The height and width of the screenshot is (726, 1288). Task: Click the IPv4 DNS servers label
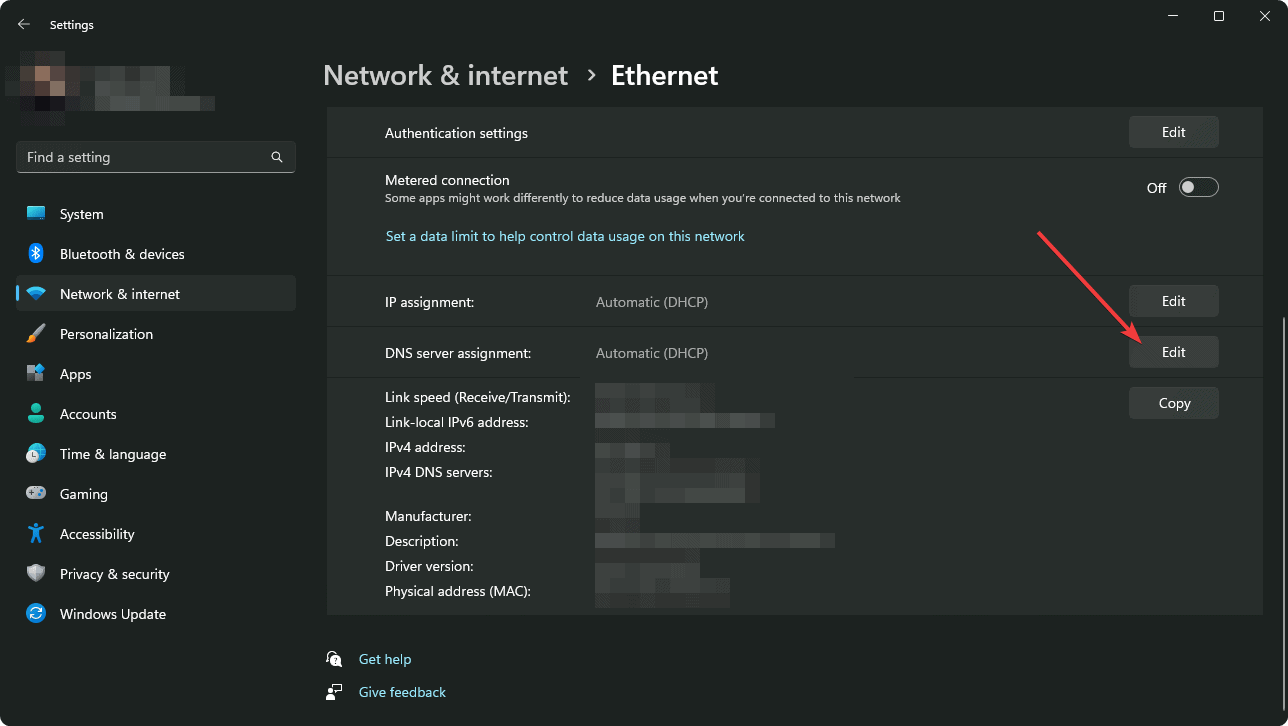[x=439, y=472]
